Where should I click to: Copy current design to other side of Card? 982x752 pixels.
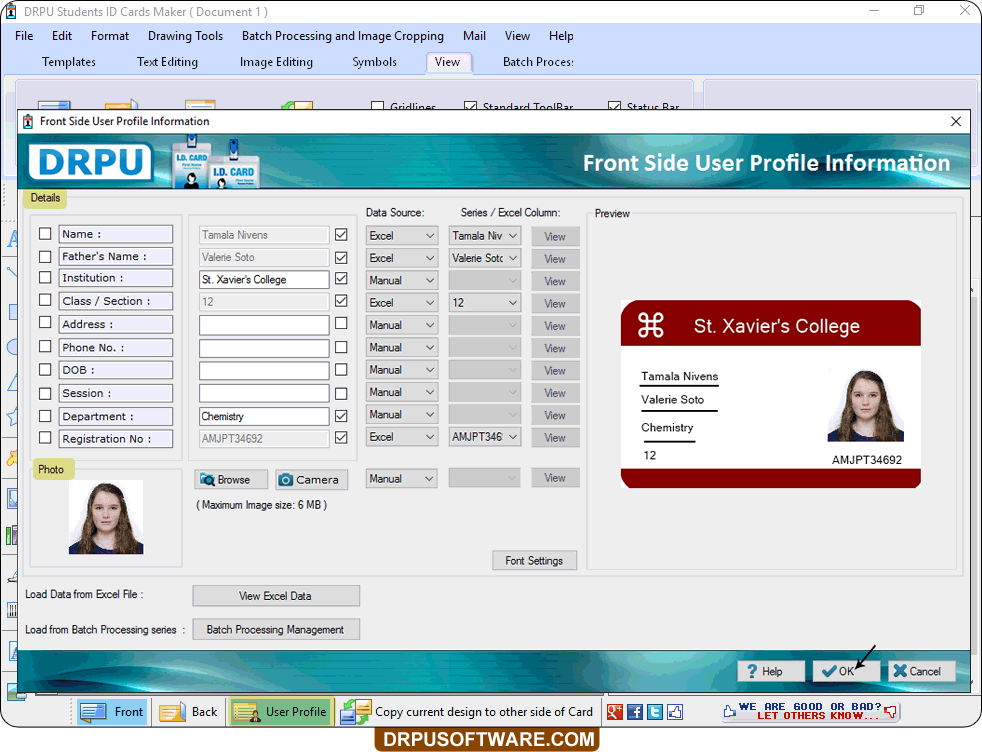(467, 712)
